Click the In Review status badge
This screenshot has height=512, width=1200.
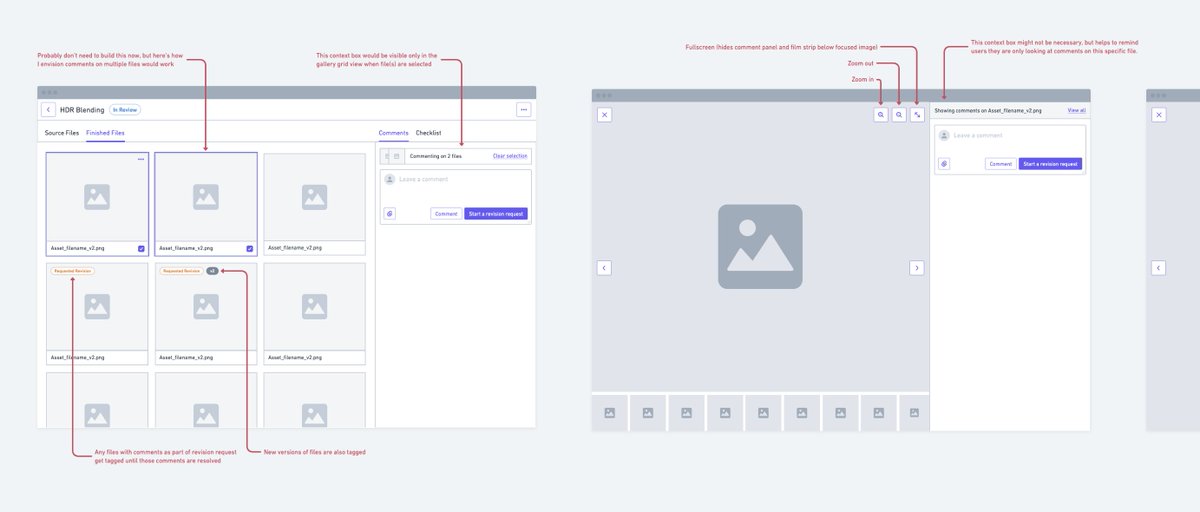coord(125,110)
